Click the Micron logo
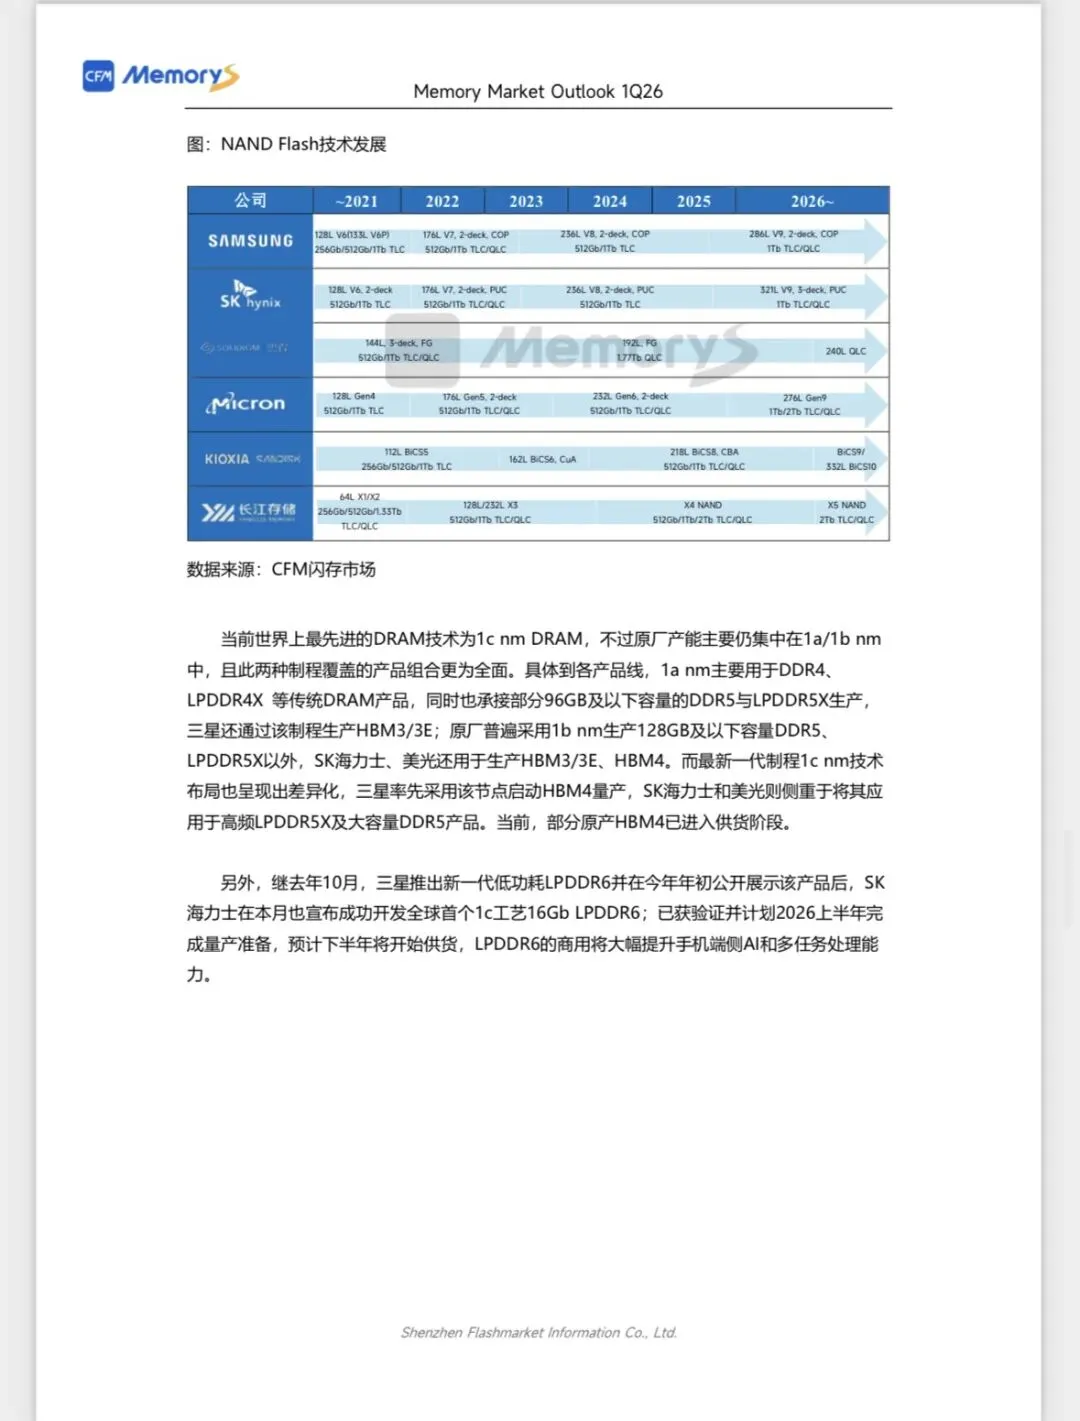 pyautogui.click(x=248, y=403)
